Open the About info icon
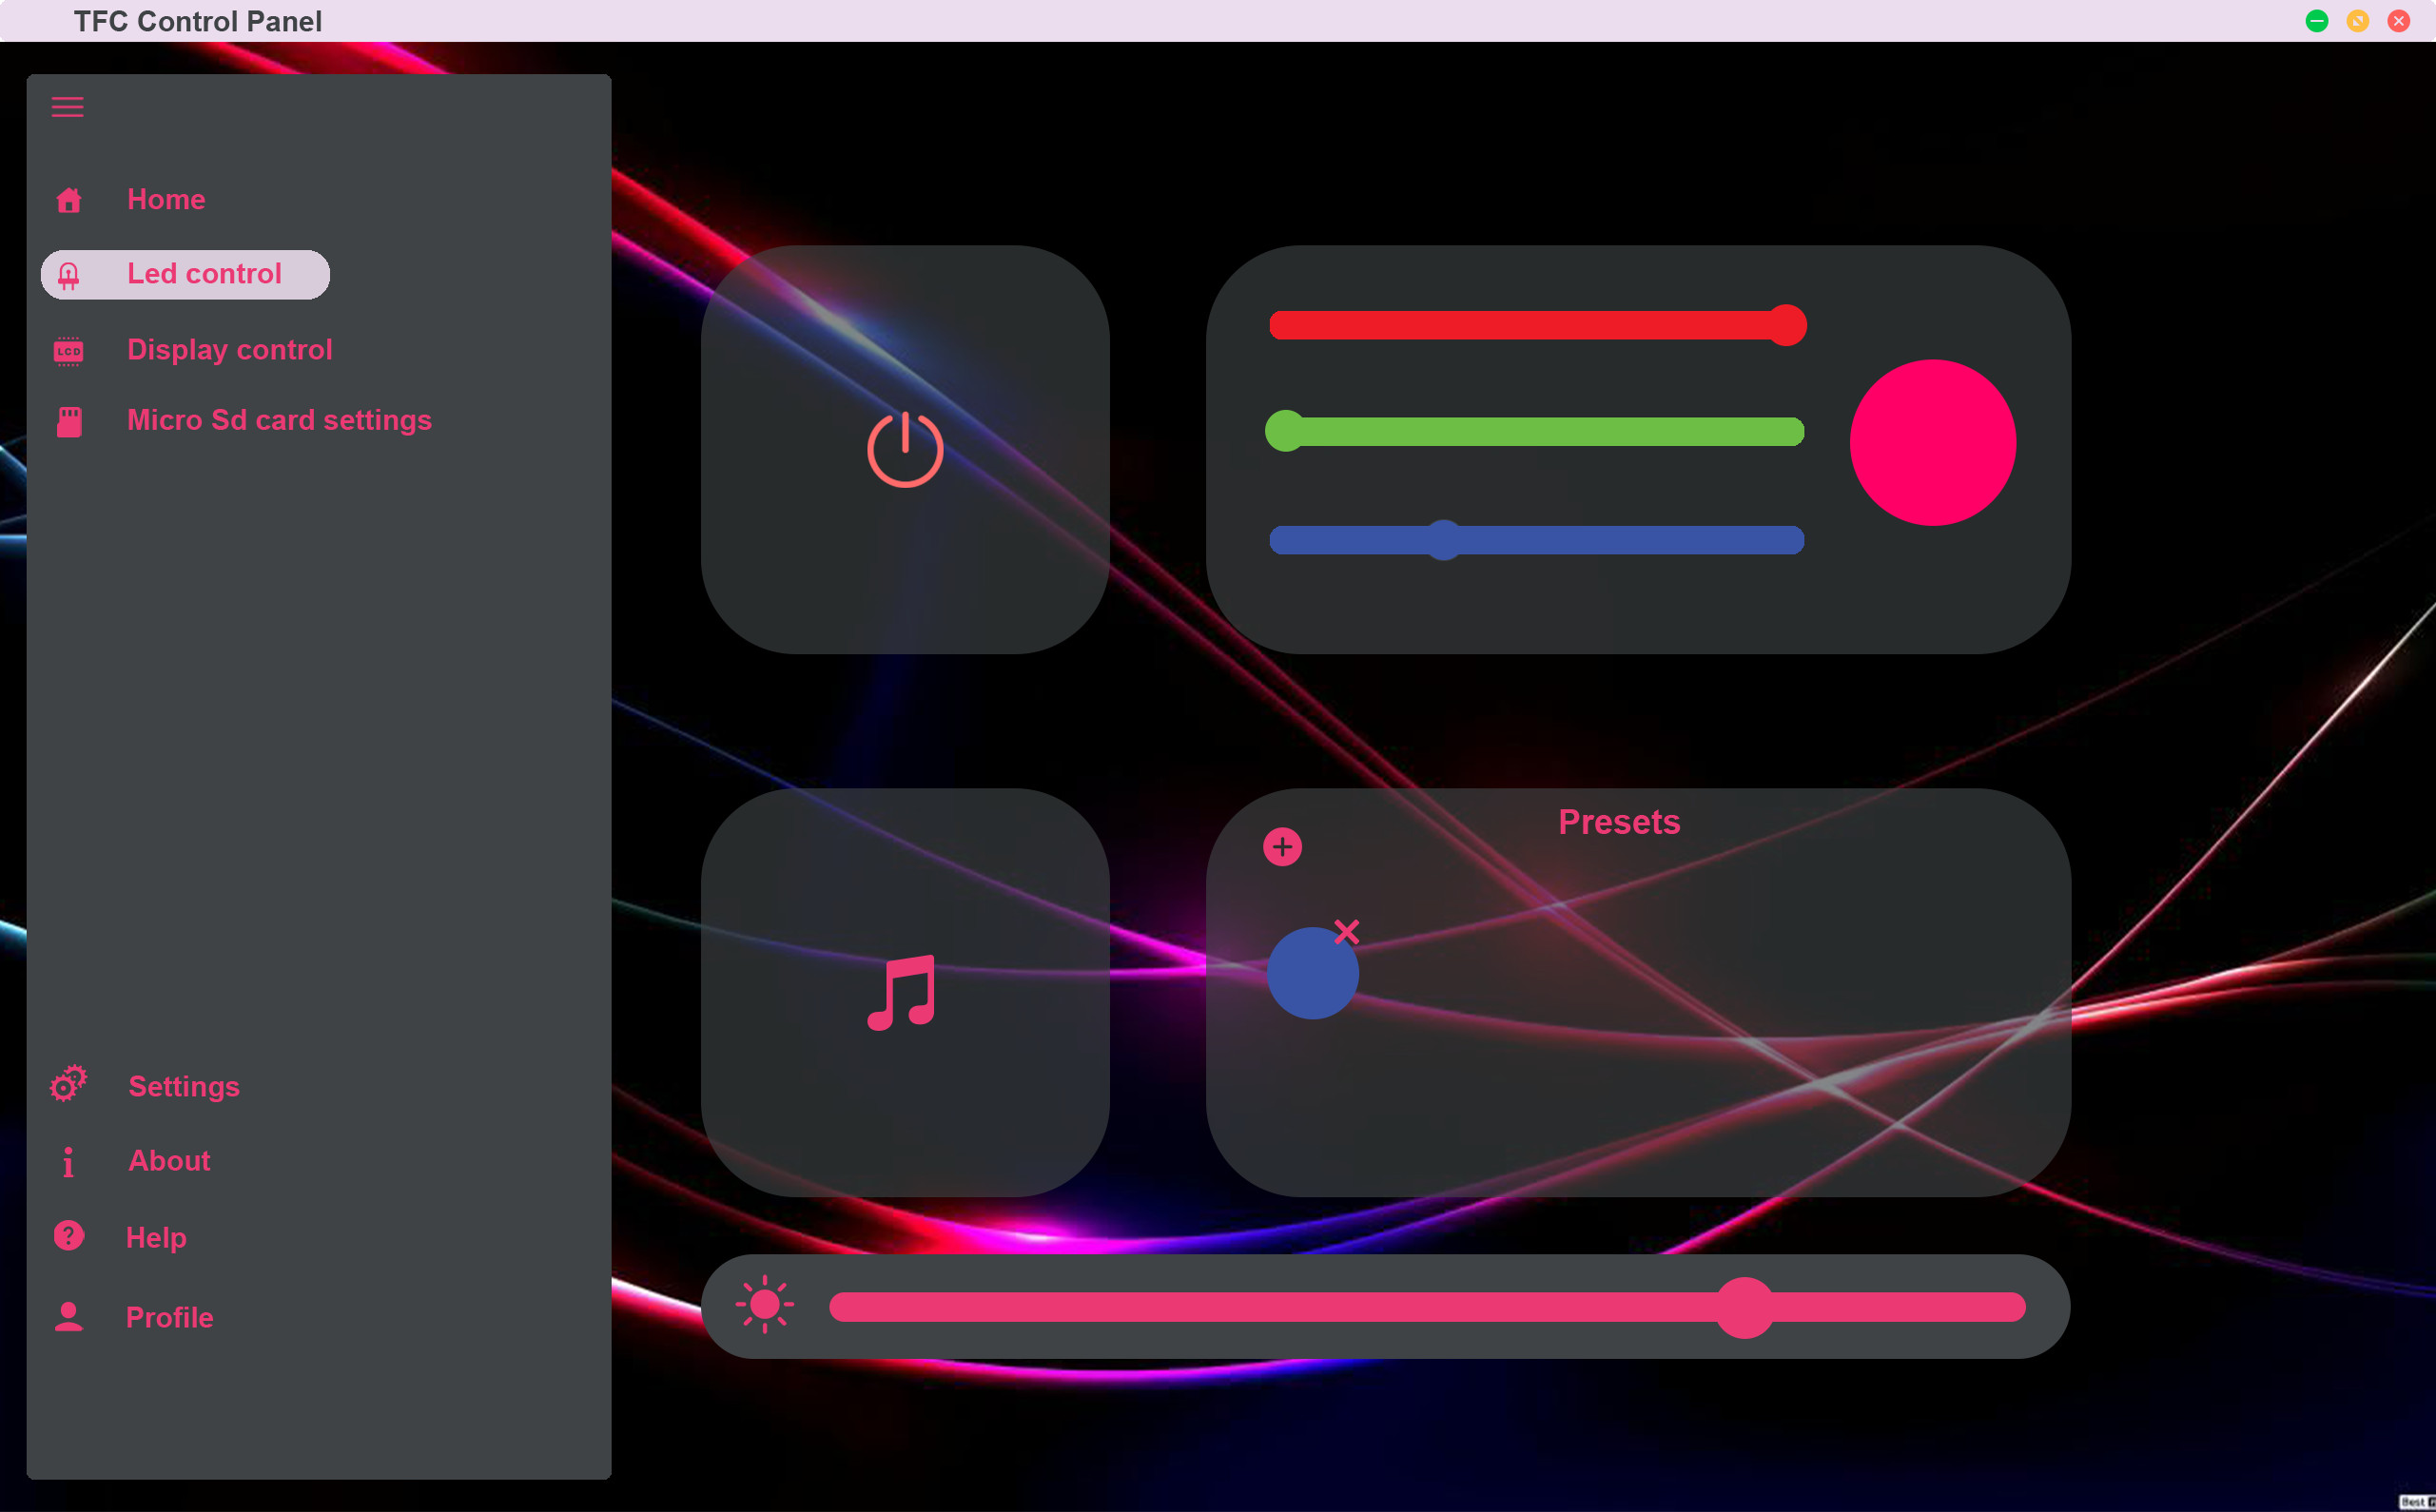2436x1512 pixels. click(68, 1162)
